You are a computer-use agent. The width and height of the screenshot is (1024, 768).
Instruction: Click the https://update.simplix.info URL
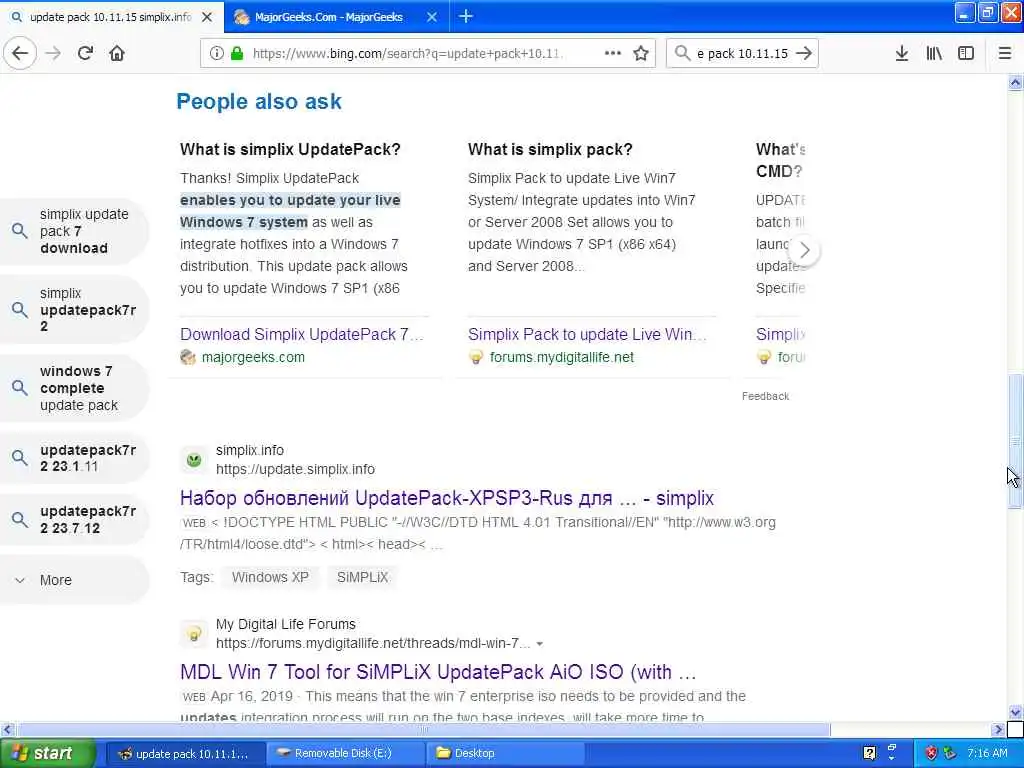[295, 470]
